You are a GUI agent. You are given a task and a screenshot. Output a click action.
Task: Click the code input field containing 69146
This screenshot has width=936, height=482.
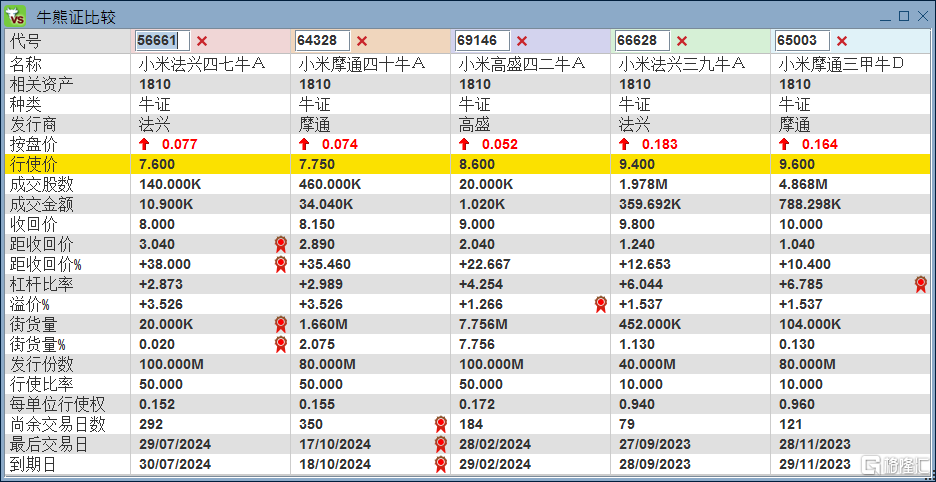[x=482, y=41]
